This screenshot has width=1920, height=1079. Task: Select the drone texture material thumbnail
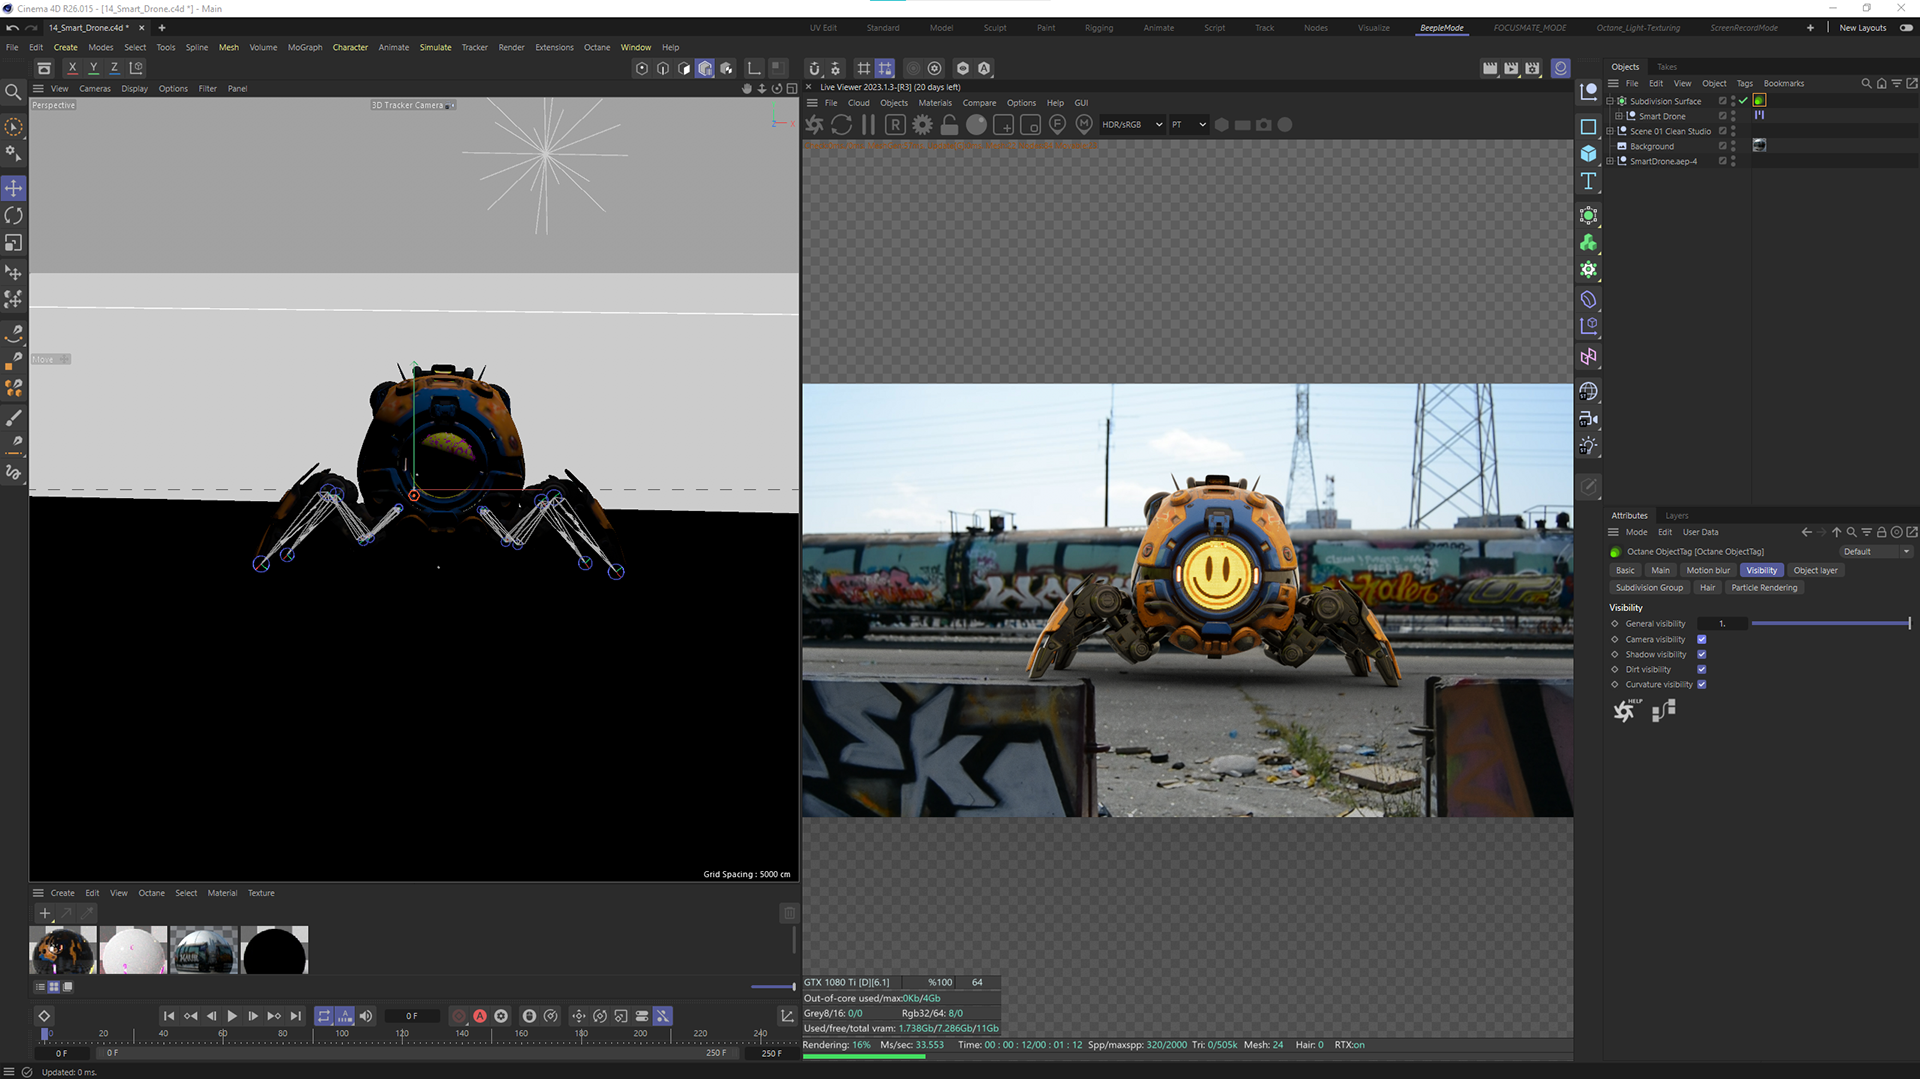[63, 950]
